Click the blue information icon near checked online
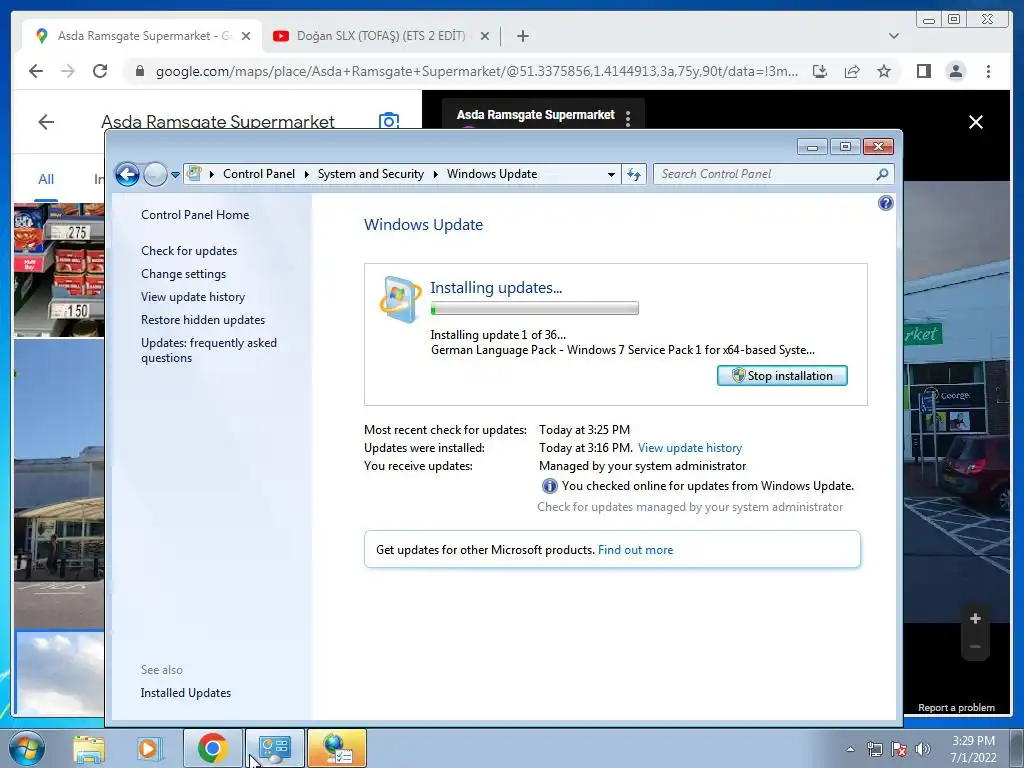This screenshot has height=768, width=1024. 550,486
